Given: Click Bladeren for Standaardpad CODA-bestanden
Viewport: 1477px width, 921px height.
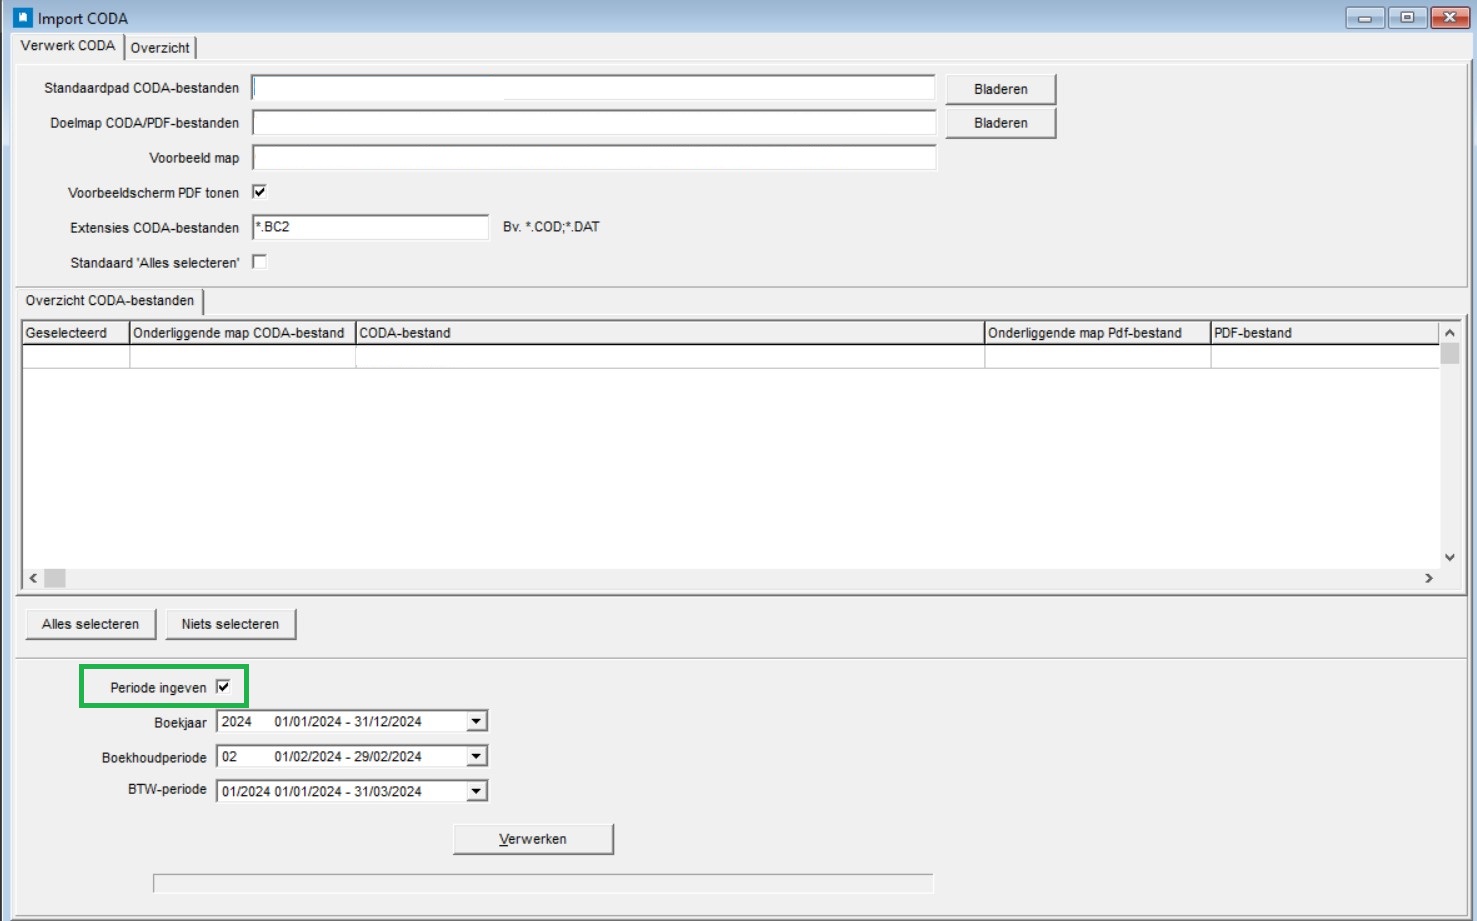Looking at the screenshot, I should [1000, 89].
